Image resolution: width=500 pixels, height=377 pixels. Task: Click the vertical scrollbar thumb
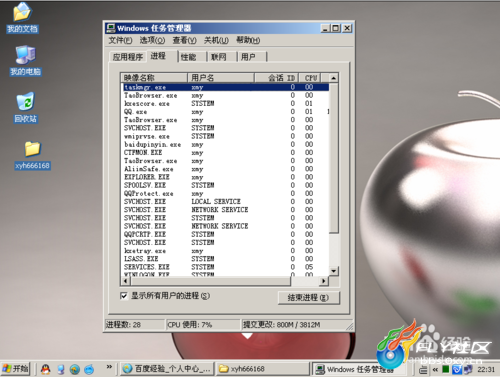[x=334, y=157]
